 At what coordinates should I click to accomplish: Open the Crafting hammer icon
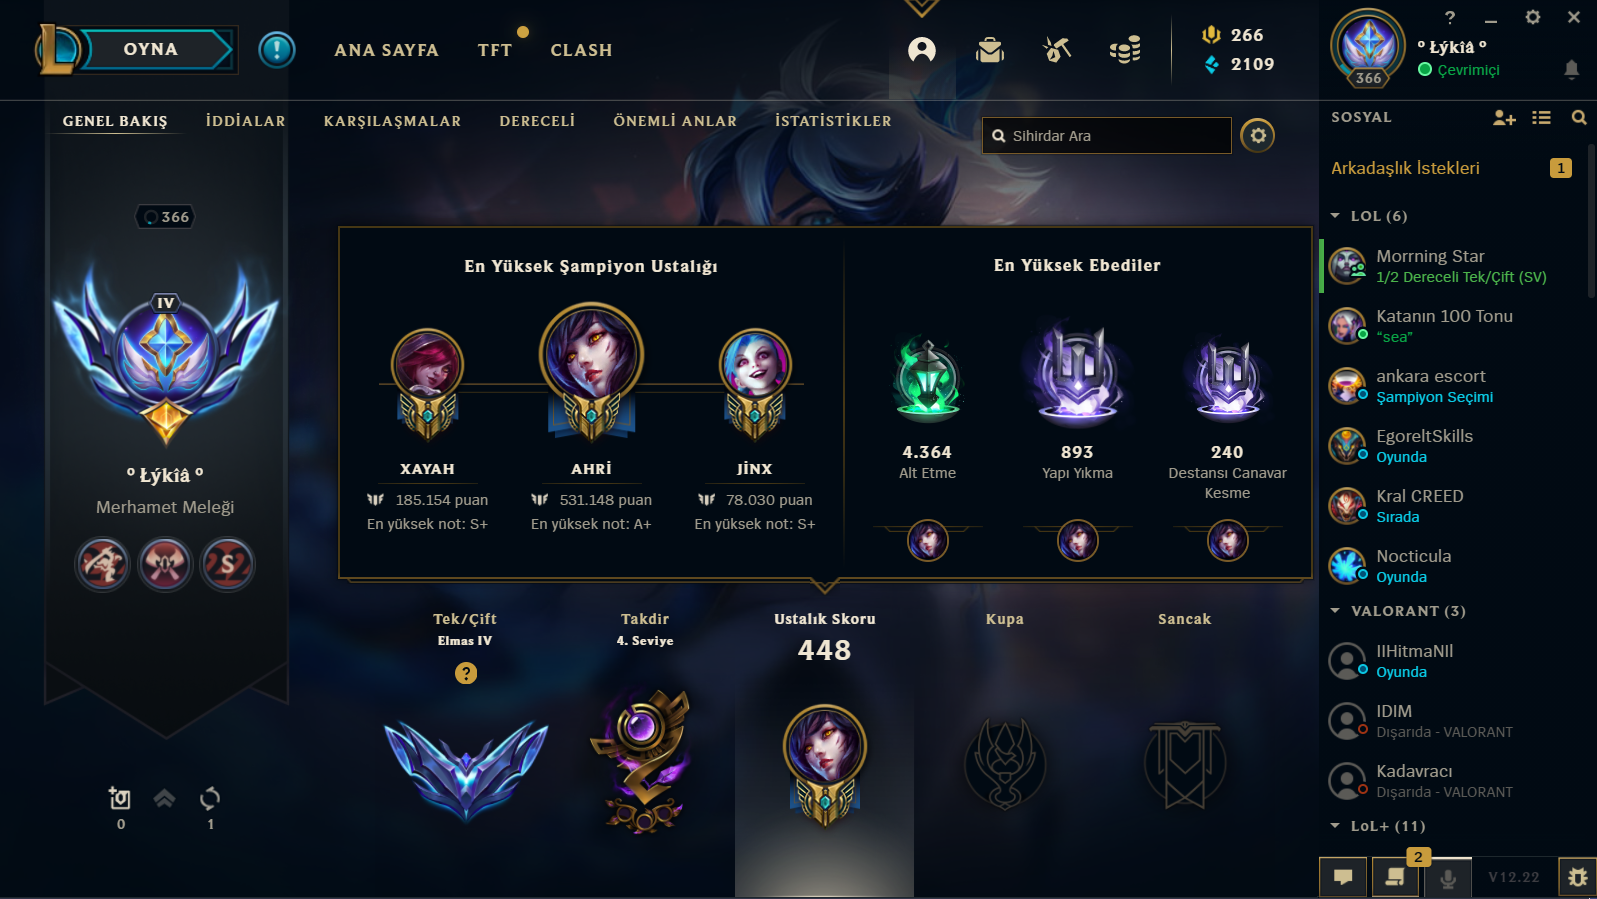pos(1057,49)
